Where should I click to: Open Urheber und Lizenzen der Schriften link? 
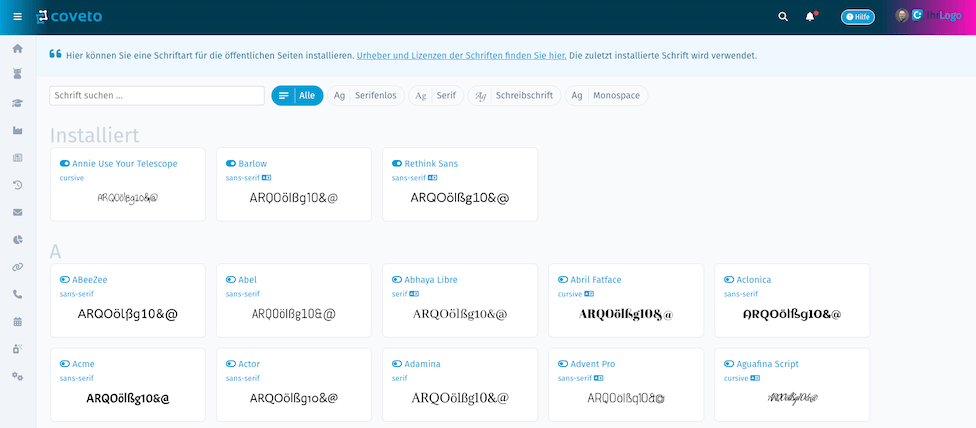(x=461, y=55)
